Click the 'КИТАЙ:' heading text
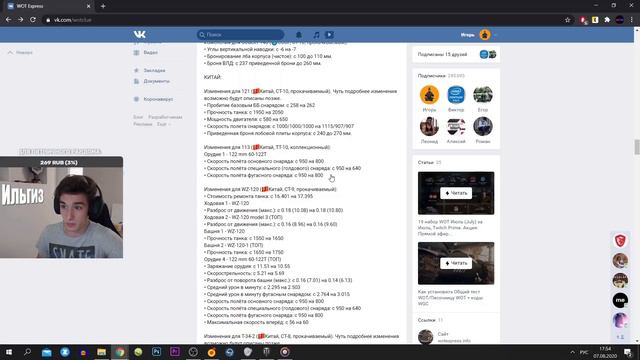The height and width of the screenshot is (360, 640). coord(213,77)
